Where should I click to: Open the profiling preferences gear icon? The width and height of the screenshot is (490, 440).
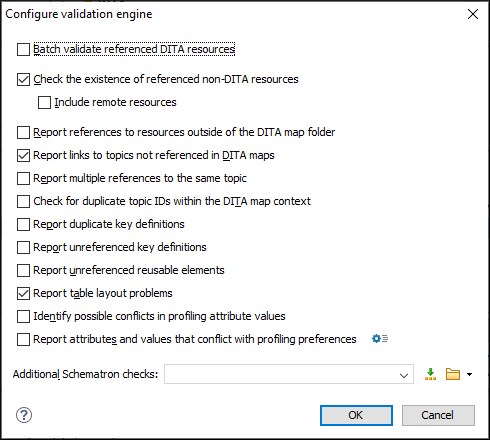pos(380,339)
